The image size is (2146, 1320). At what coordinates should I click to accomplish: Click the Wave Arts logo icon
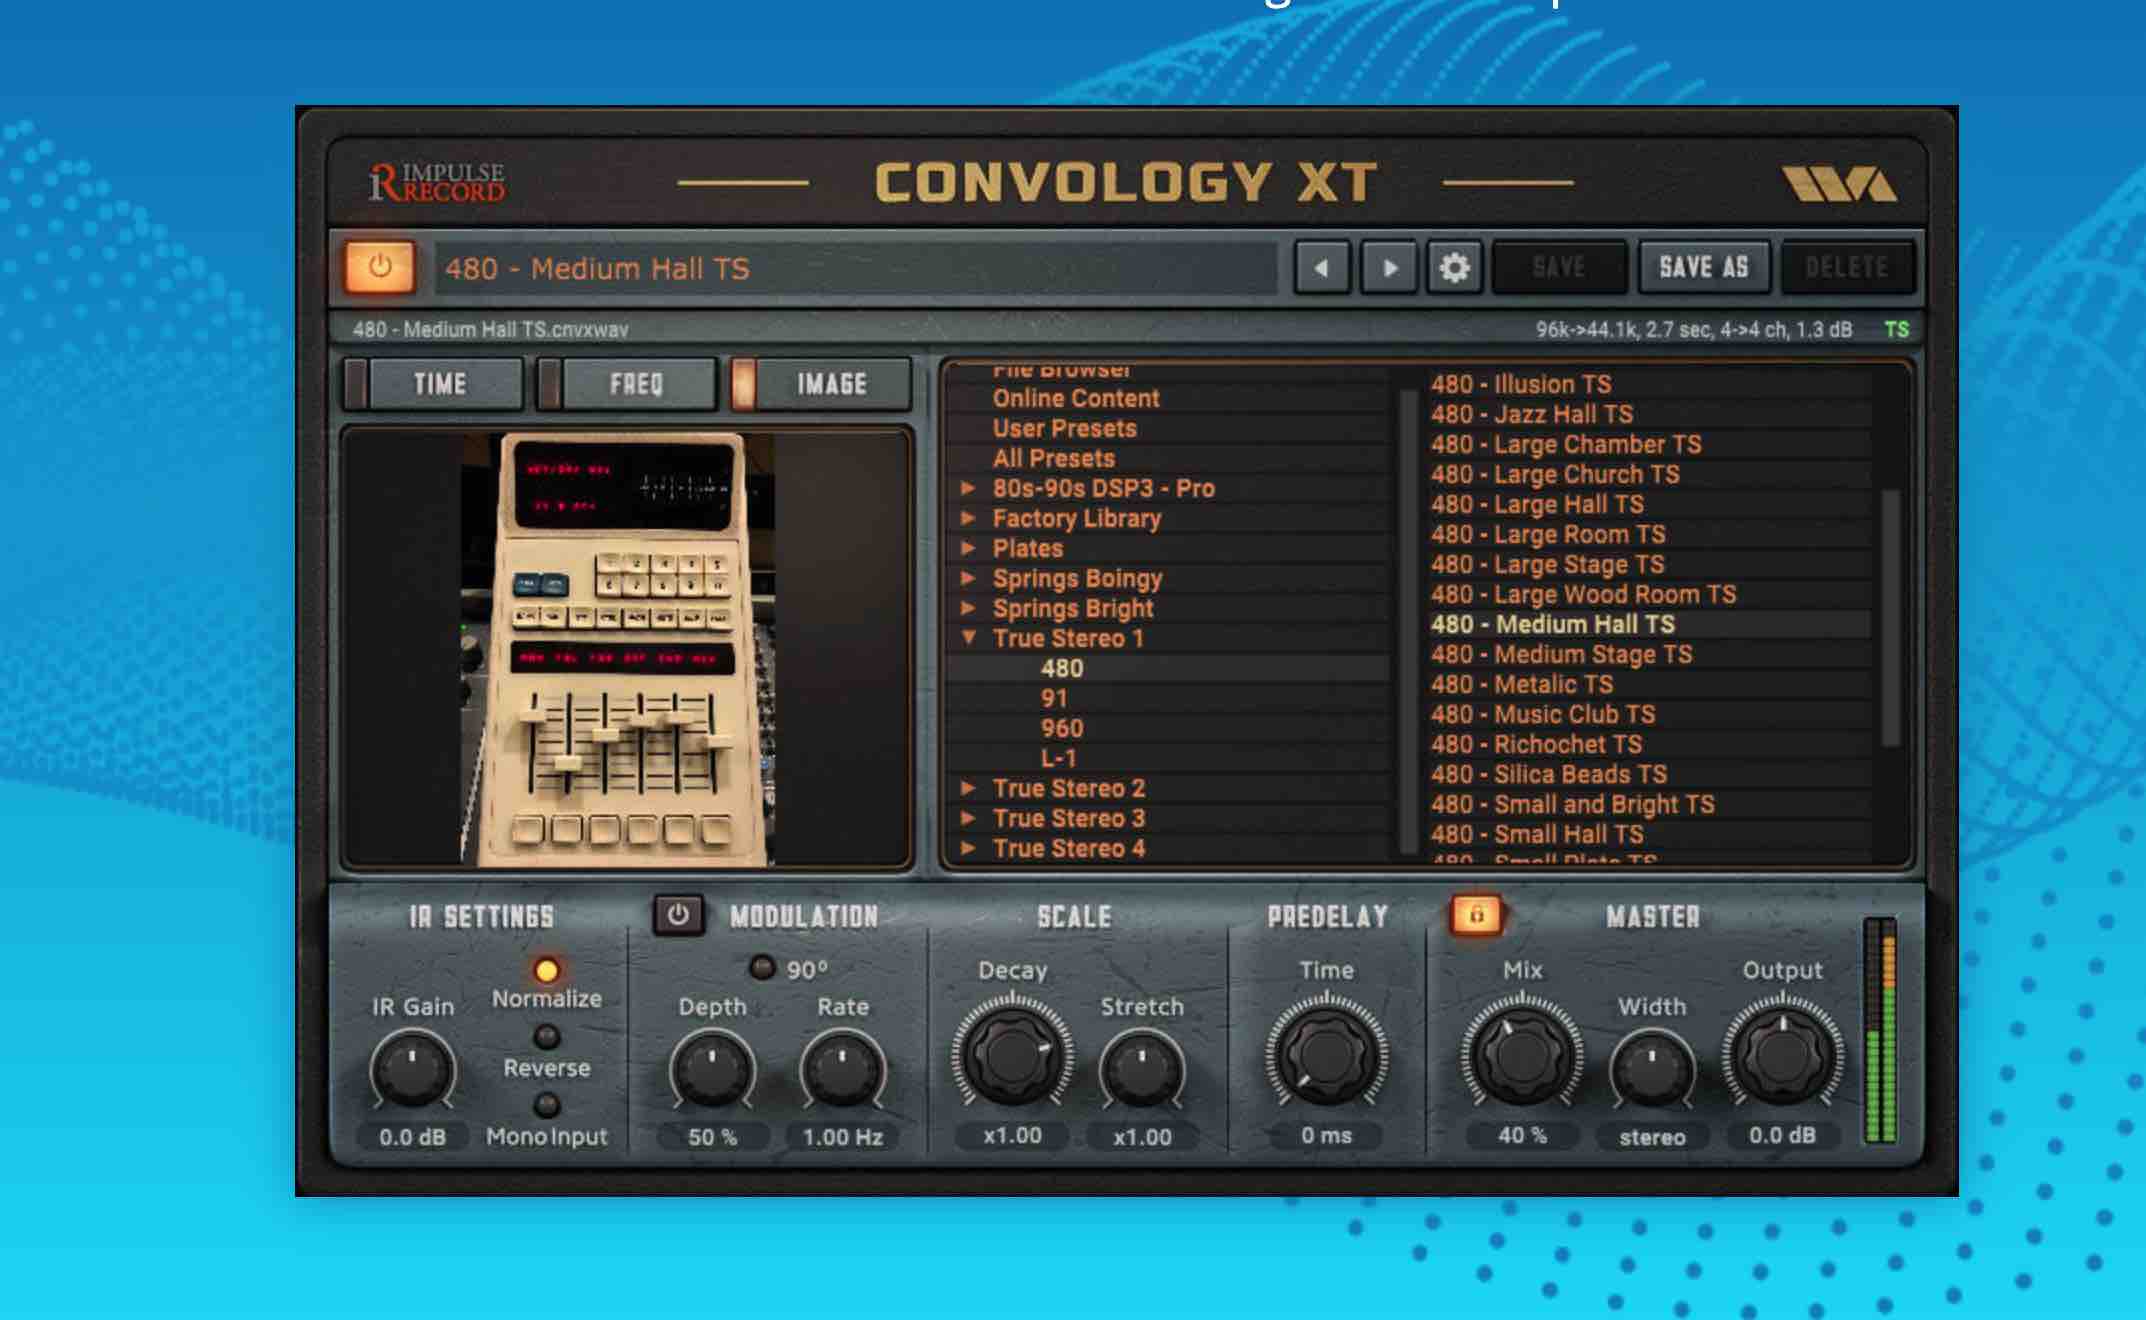[1838, 183]
